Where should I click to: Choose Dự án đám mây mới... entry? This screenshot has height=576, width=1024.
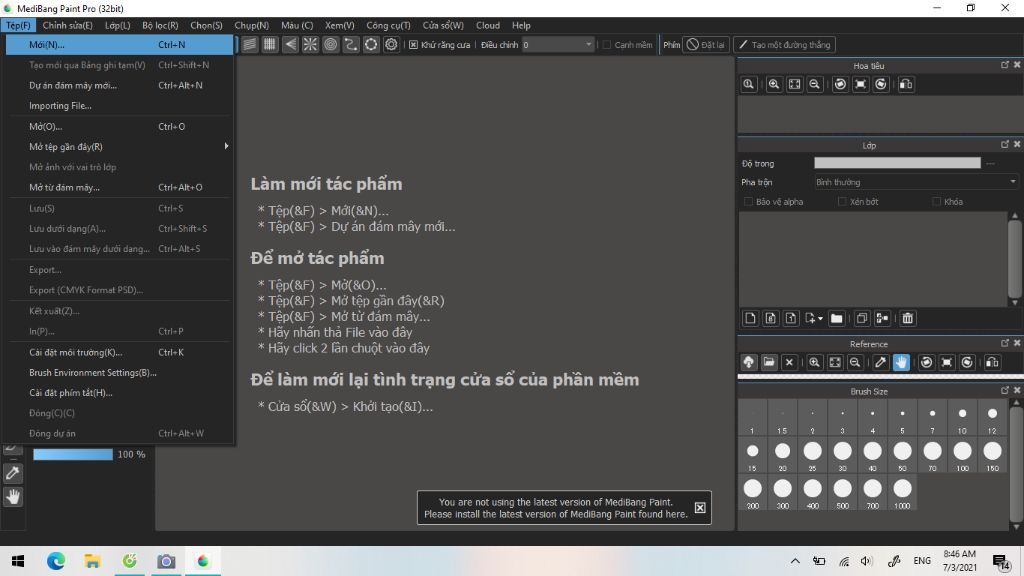(x=120, y=85)
